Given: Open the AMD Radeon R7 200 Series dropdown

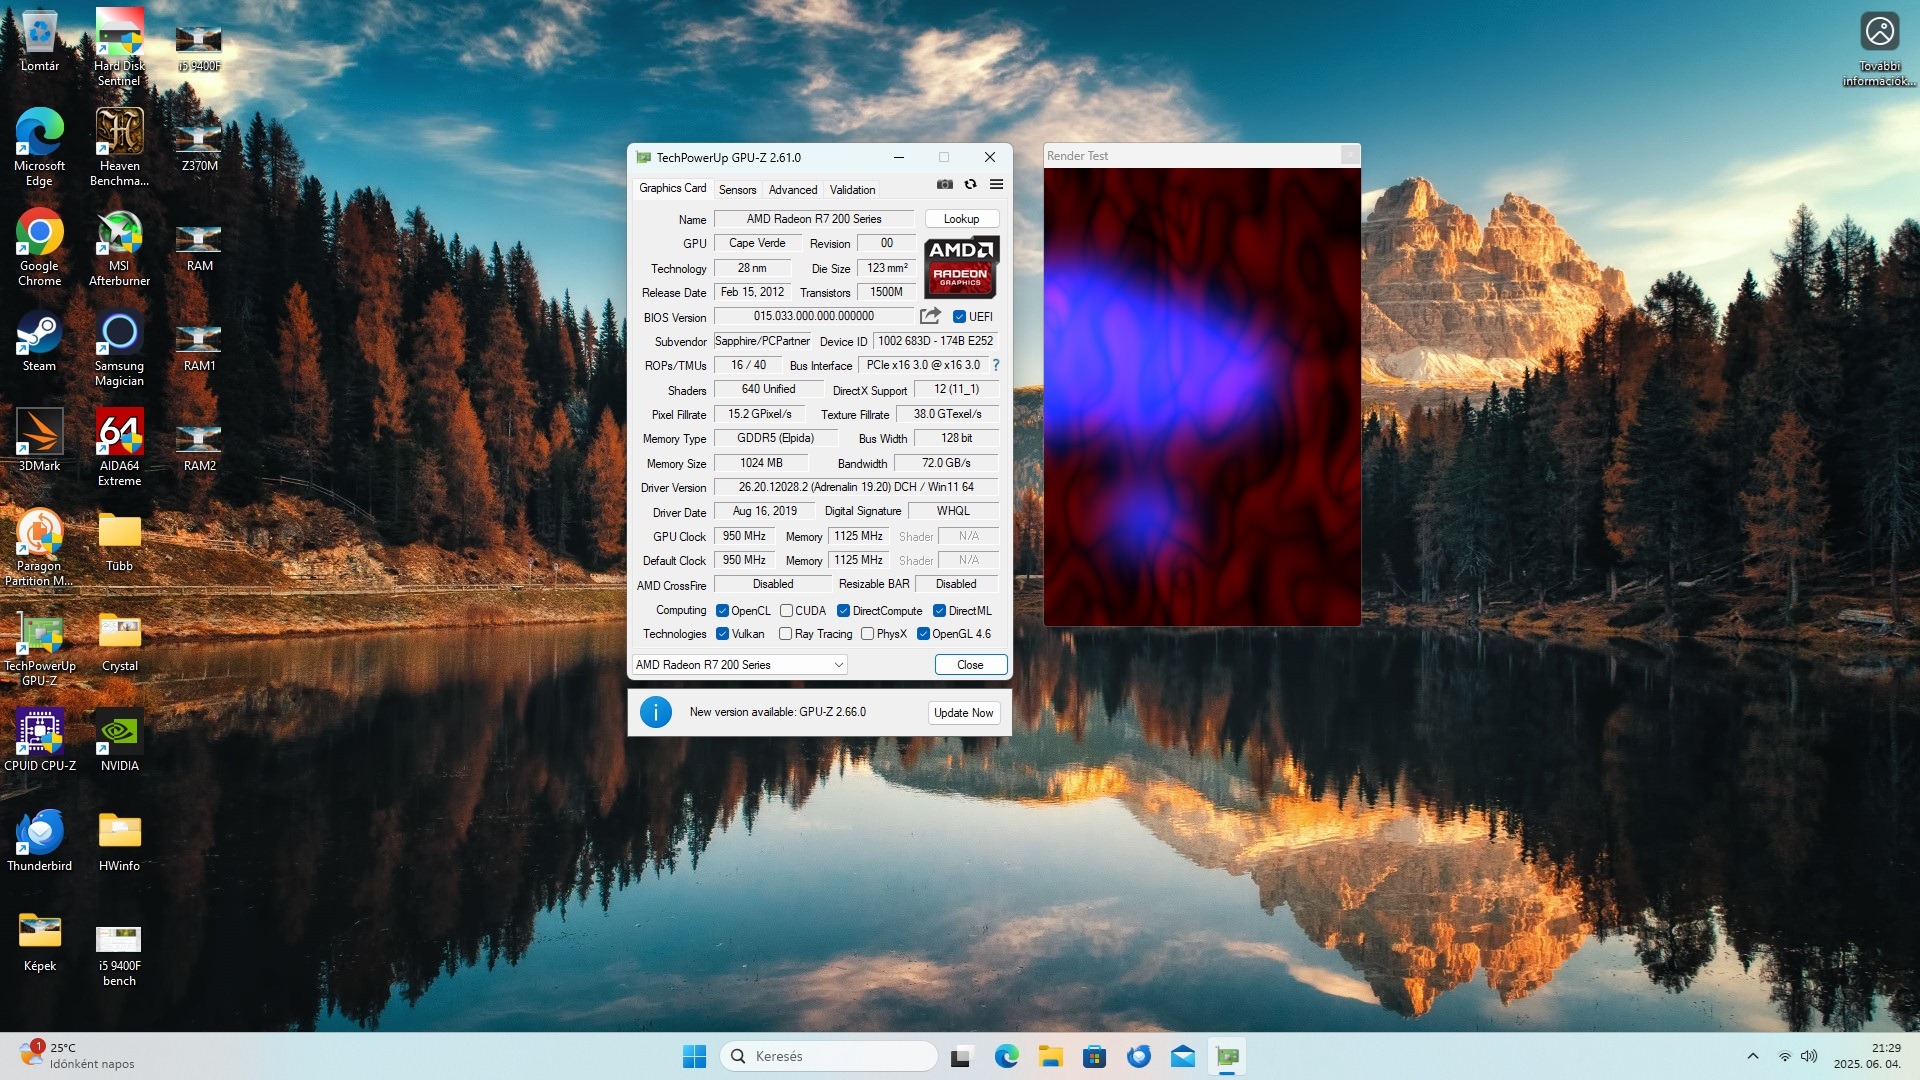Looking at the screenshot, I should [x=740, y=665].
